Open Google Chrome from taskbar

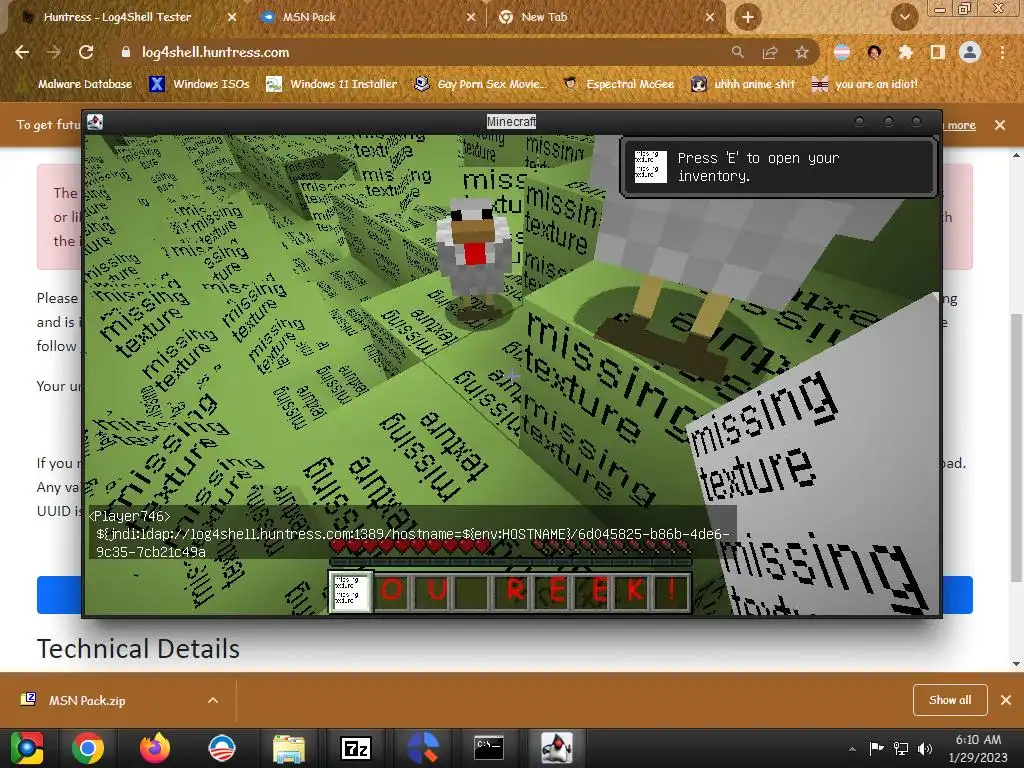click(x=88, y=748)
